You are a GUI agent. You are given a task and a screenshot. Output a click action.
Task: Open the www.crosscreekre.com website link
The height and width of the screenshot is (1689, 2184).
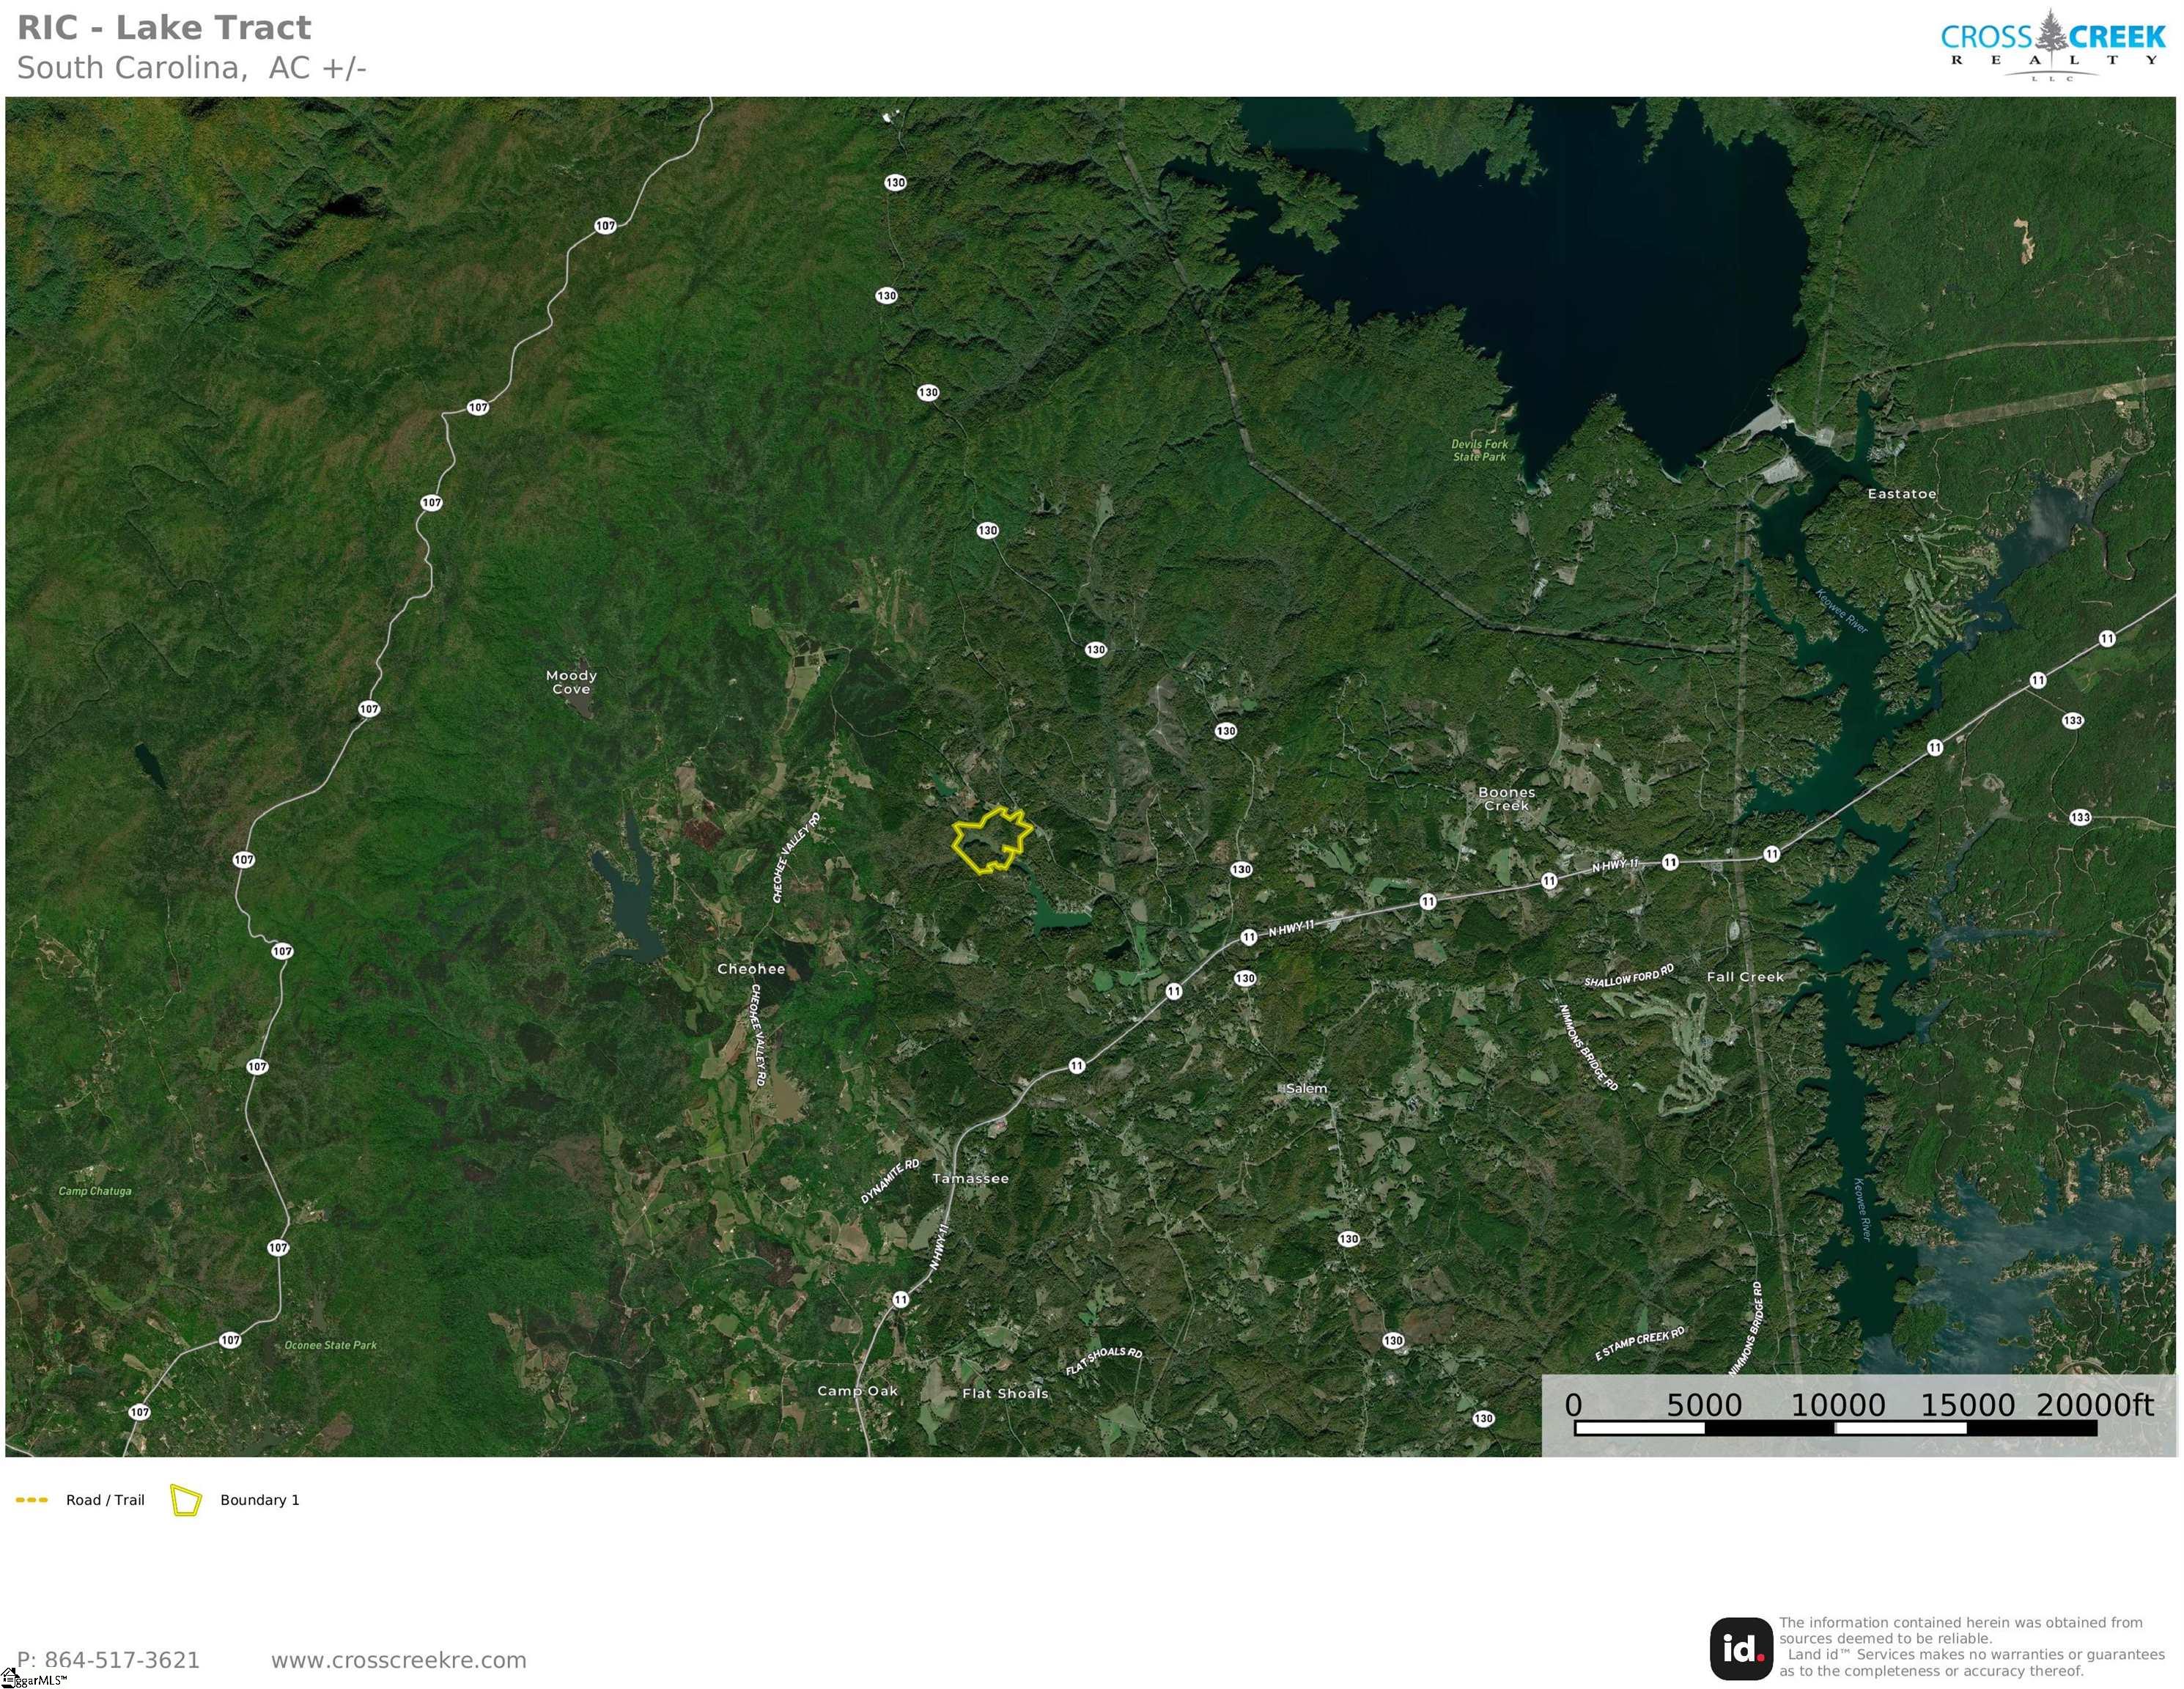398,1660
